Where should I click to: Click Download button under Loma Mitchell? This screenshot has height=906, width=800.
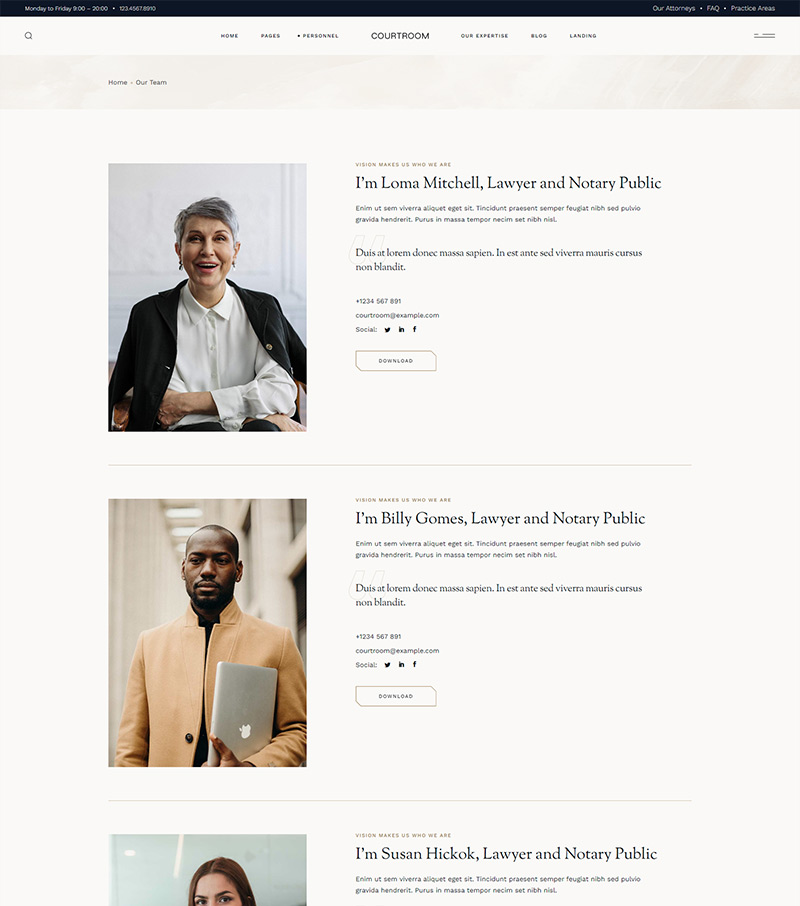coord(396,361)
